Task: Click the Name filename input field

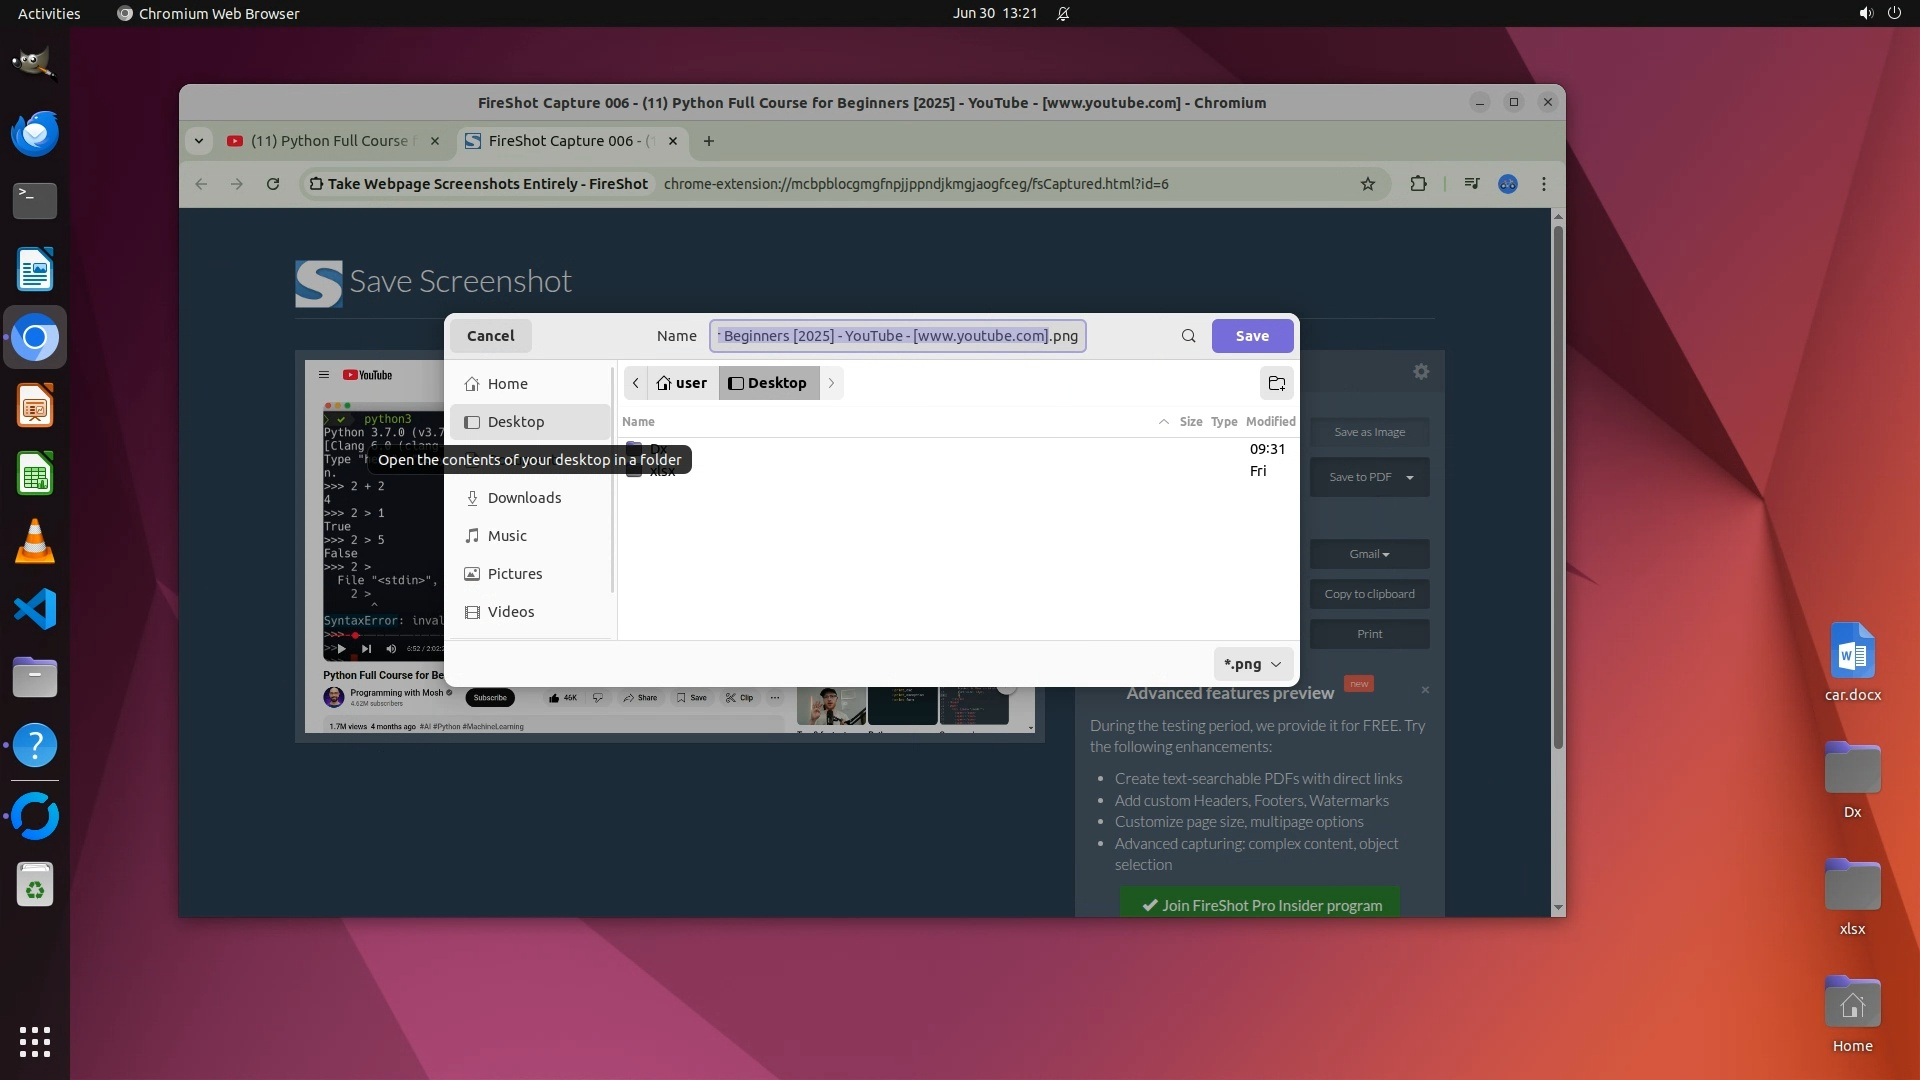Action: (x=897, y=336)
